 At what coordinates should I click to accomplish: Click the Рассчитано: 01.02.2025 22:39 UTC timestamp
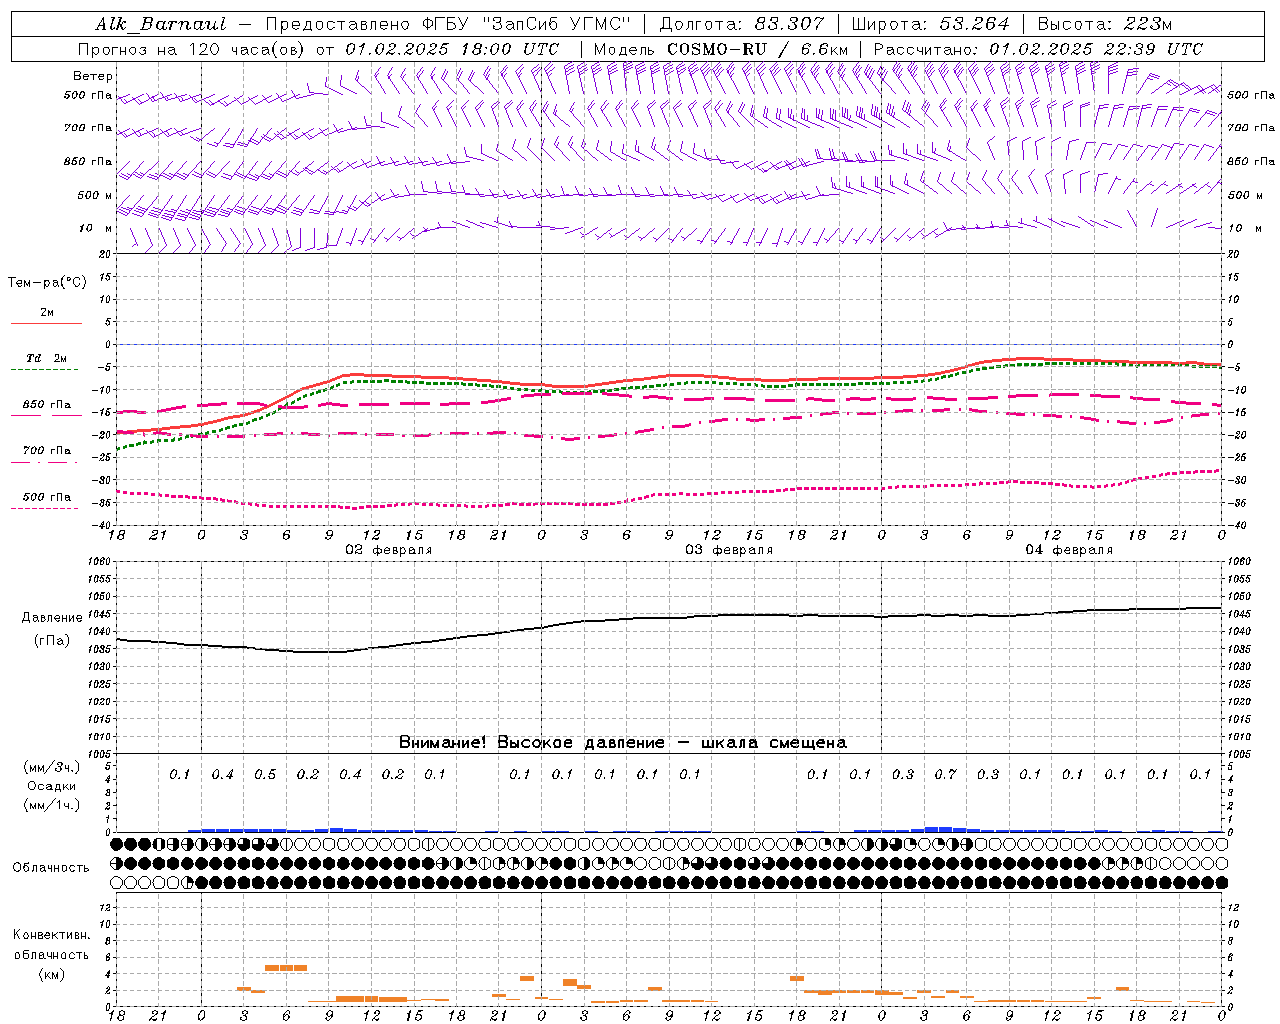1037,49
